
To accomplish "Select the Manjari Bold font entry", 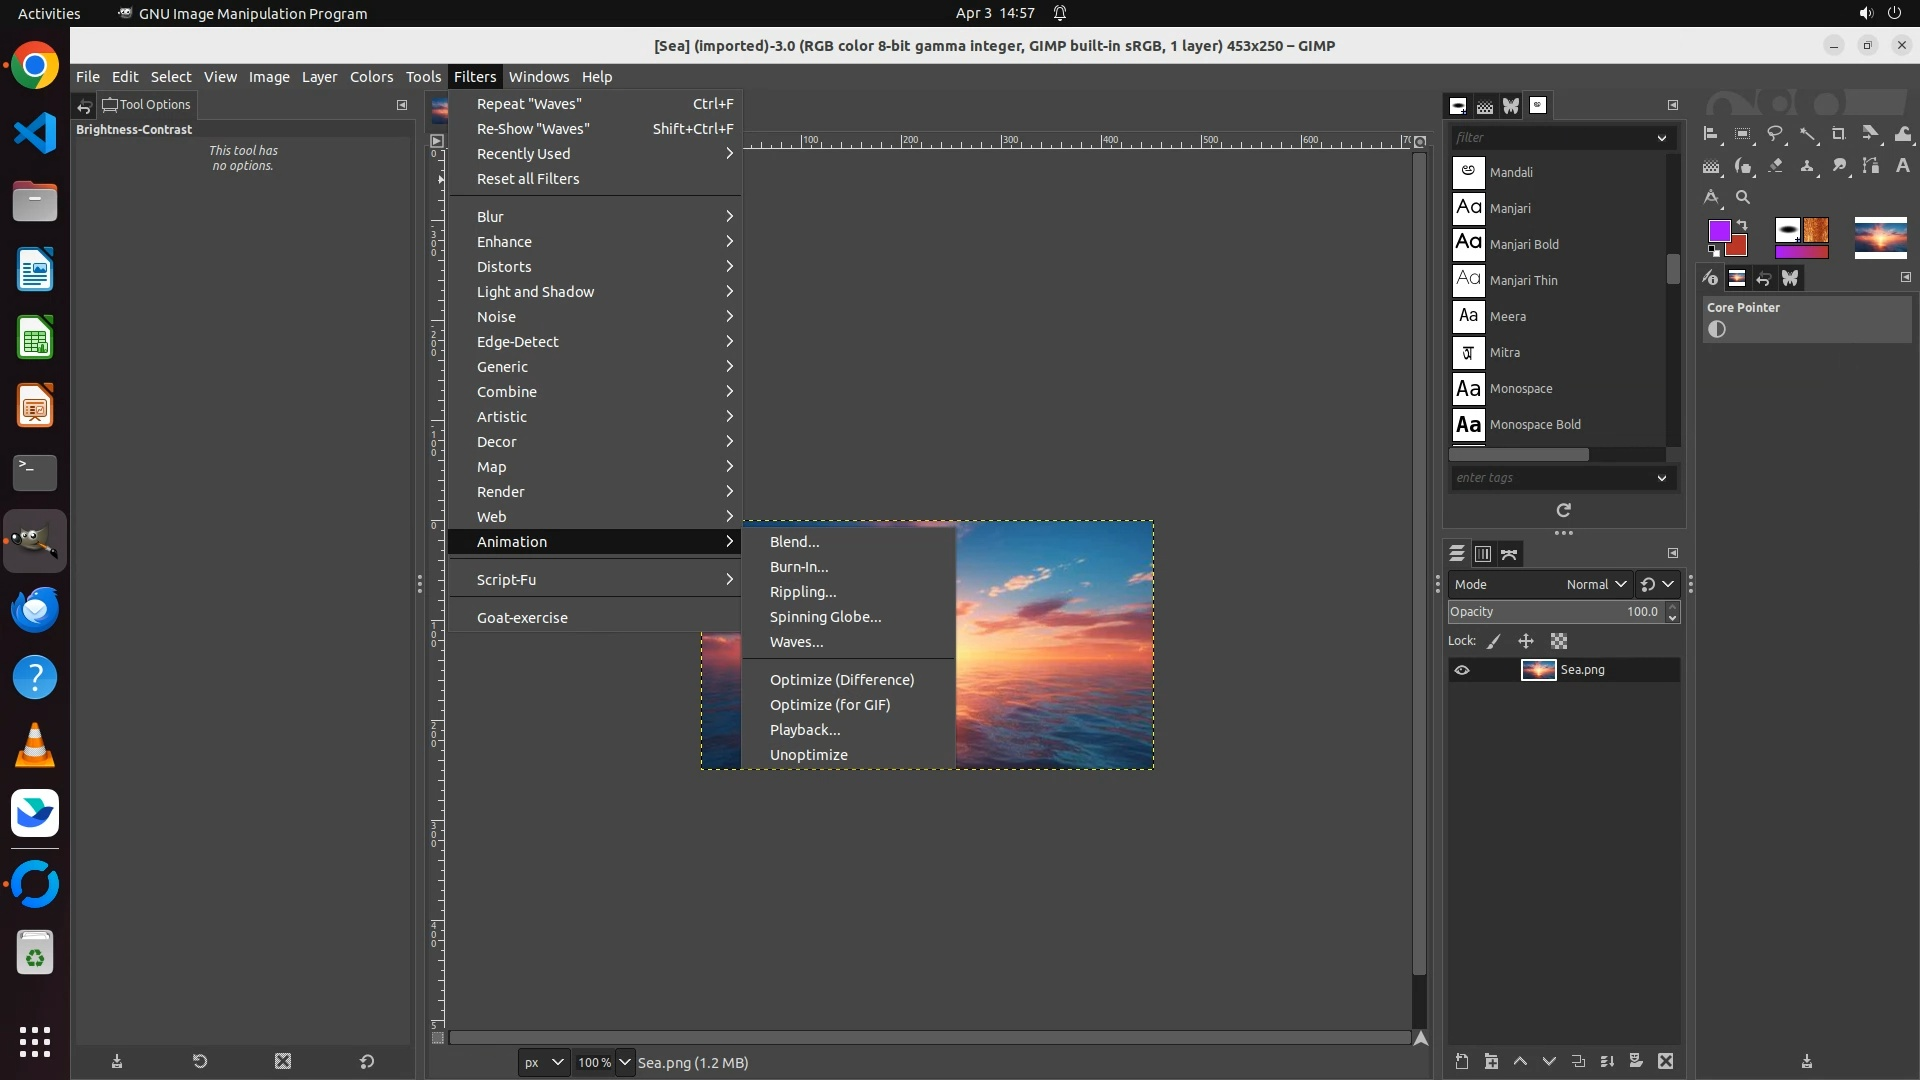I will pyautogui.click(x=1523, y=244).
